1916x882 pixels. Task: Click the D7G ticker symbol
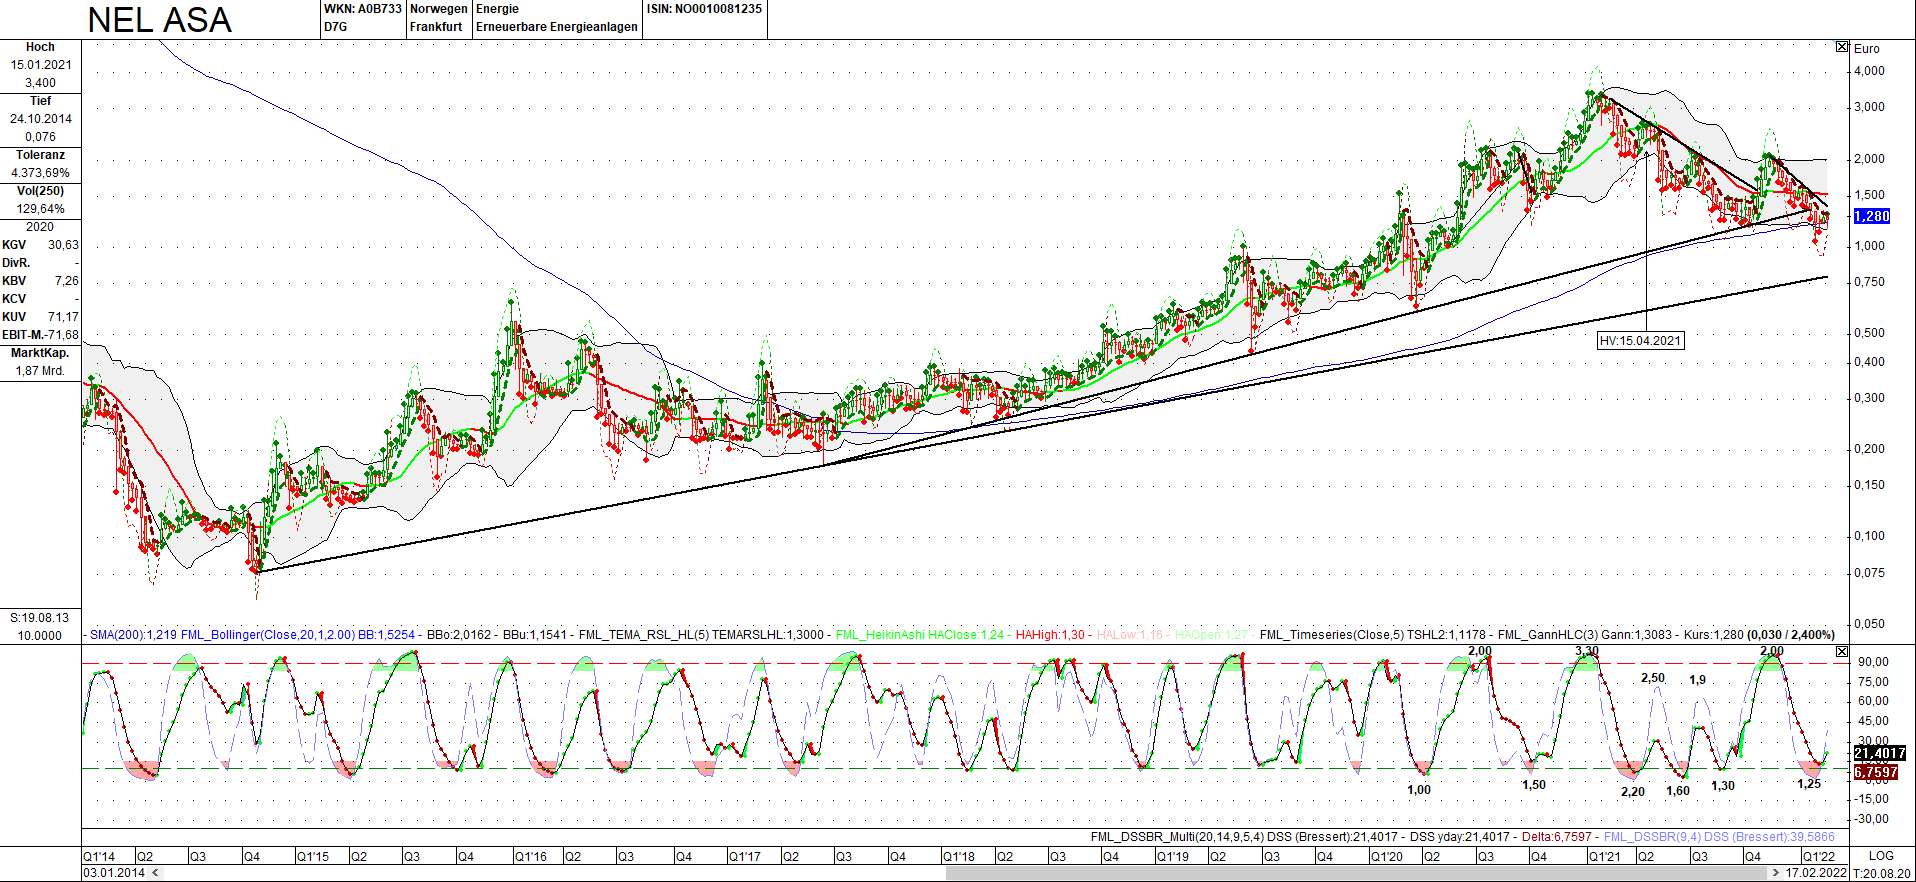point(336,27)
